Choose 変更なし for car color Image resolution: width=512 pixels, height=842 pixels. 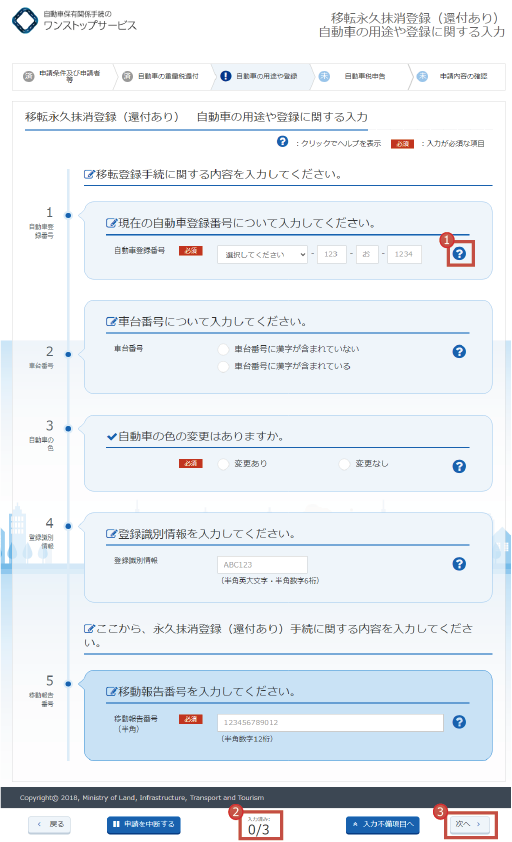coord(344,464)
